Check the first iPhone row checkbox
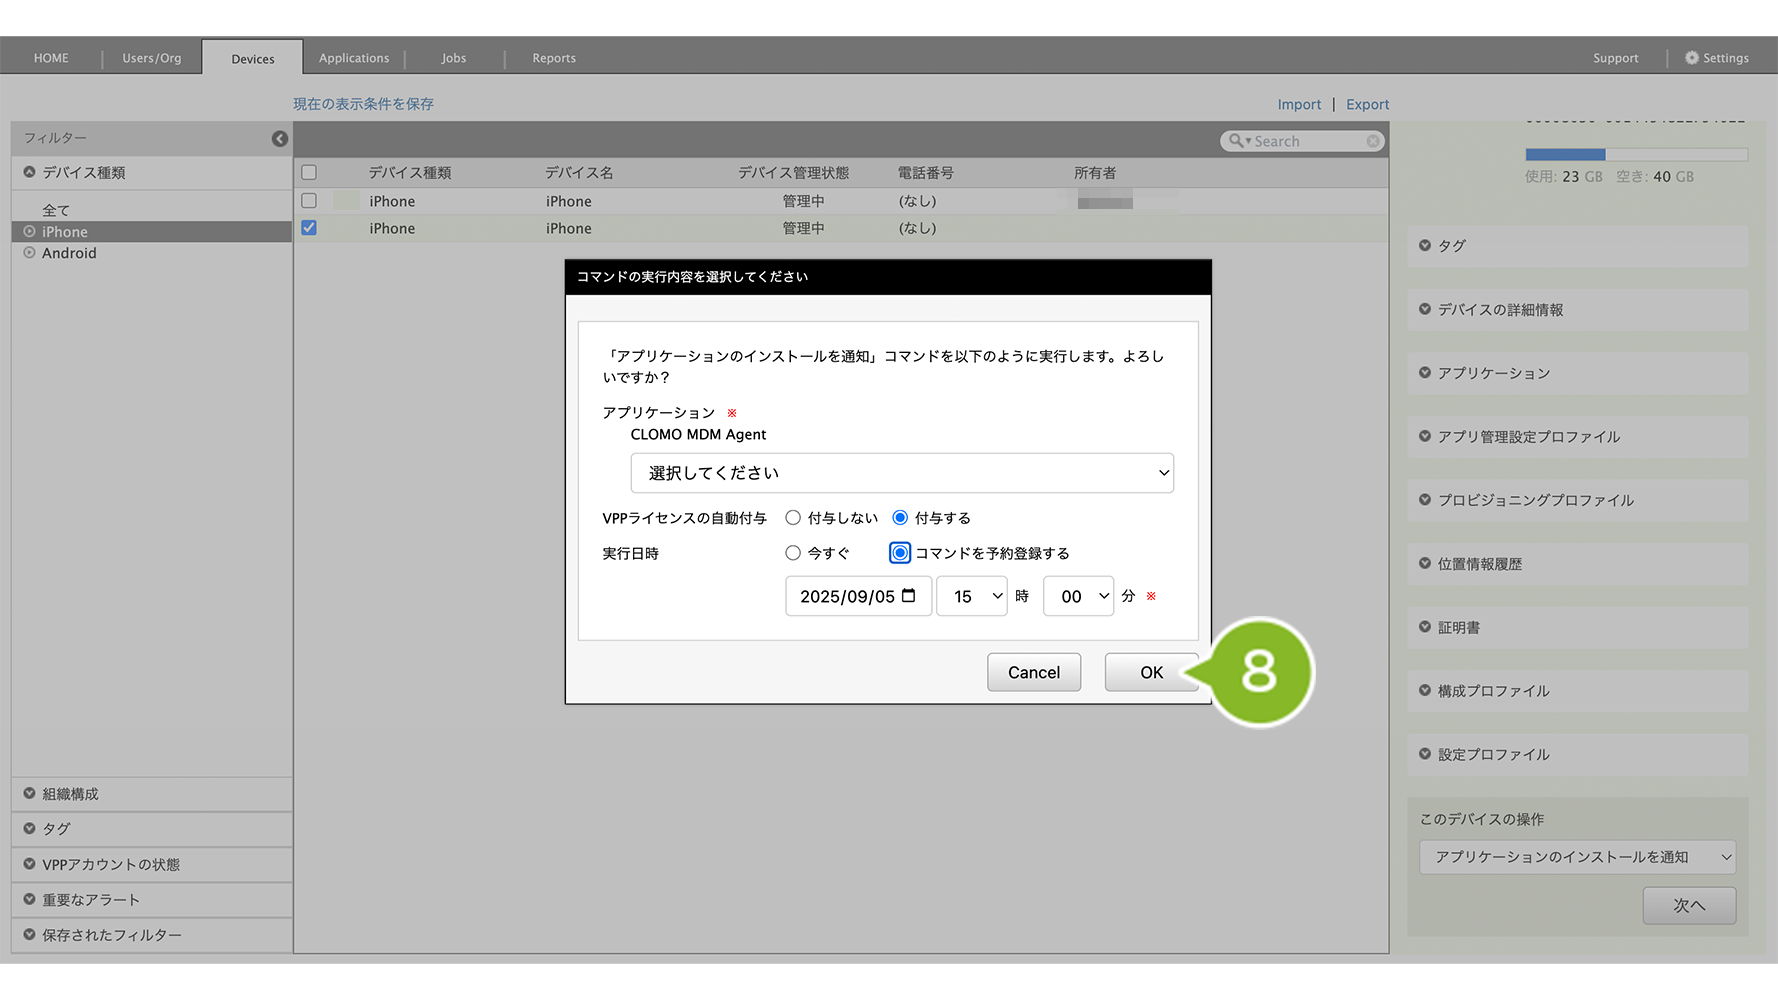Image resolution: width=1778 pixels, height=1000 pixels. [x=309, y=201]
